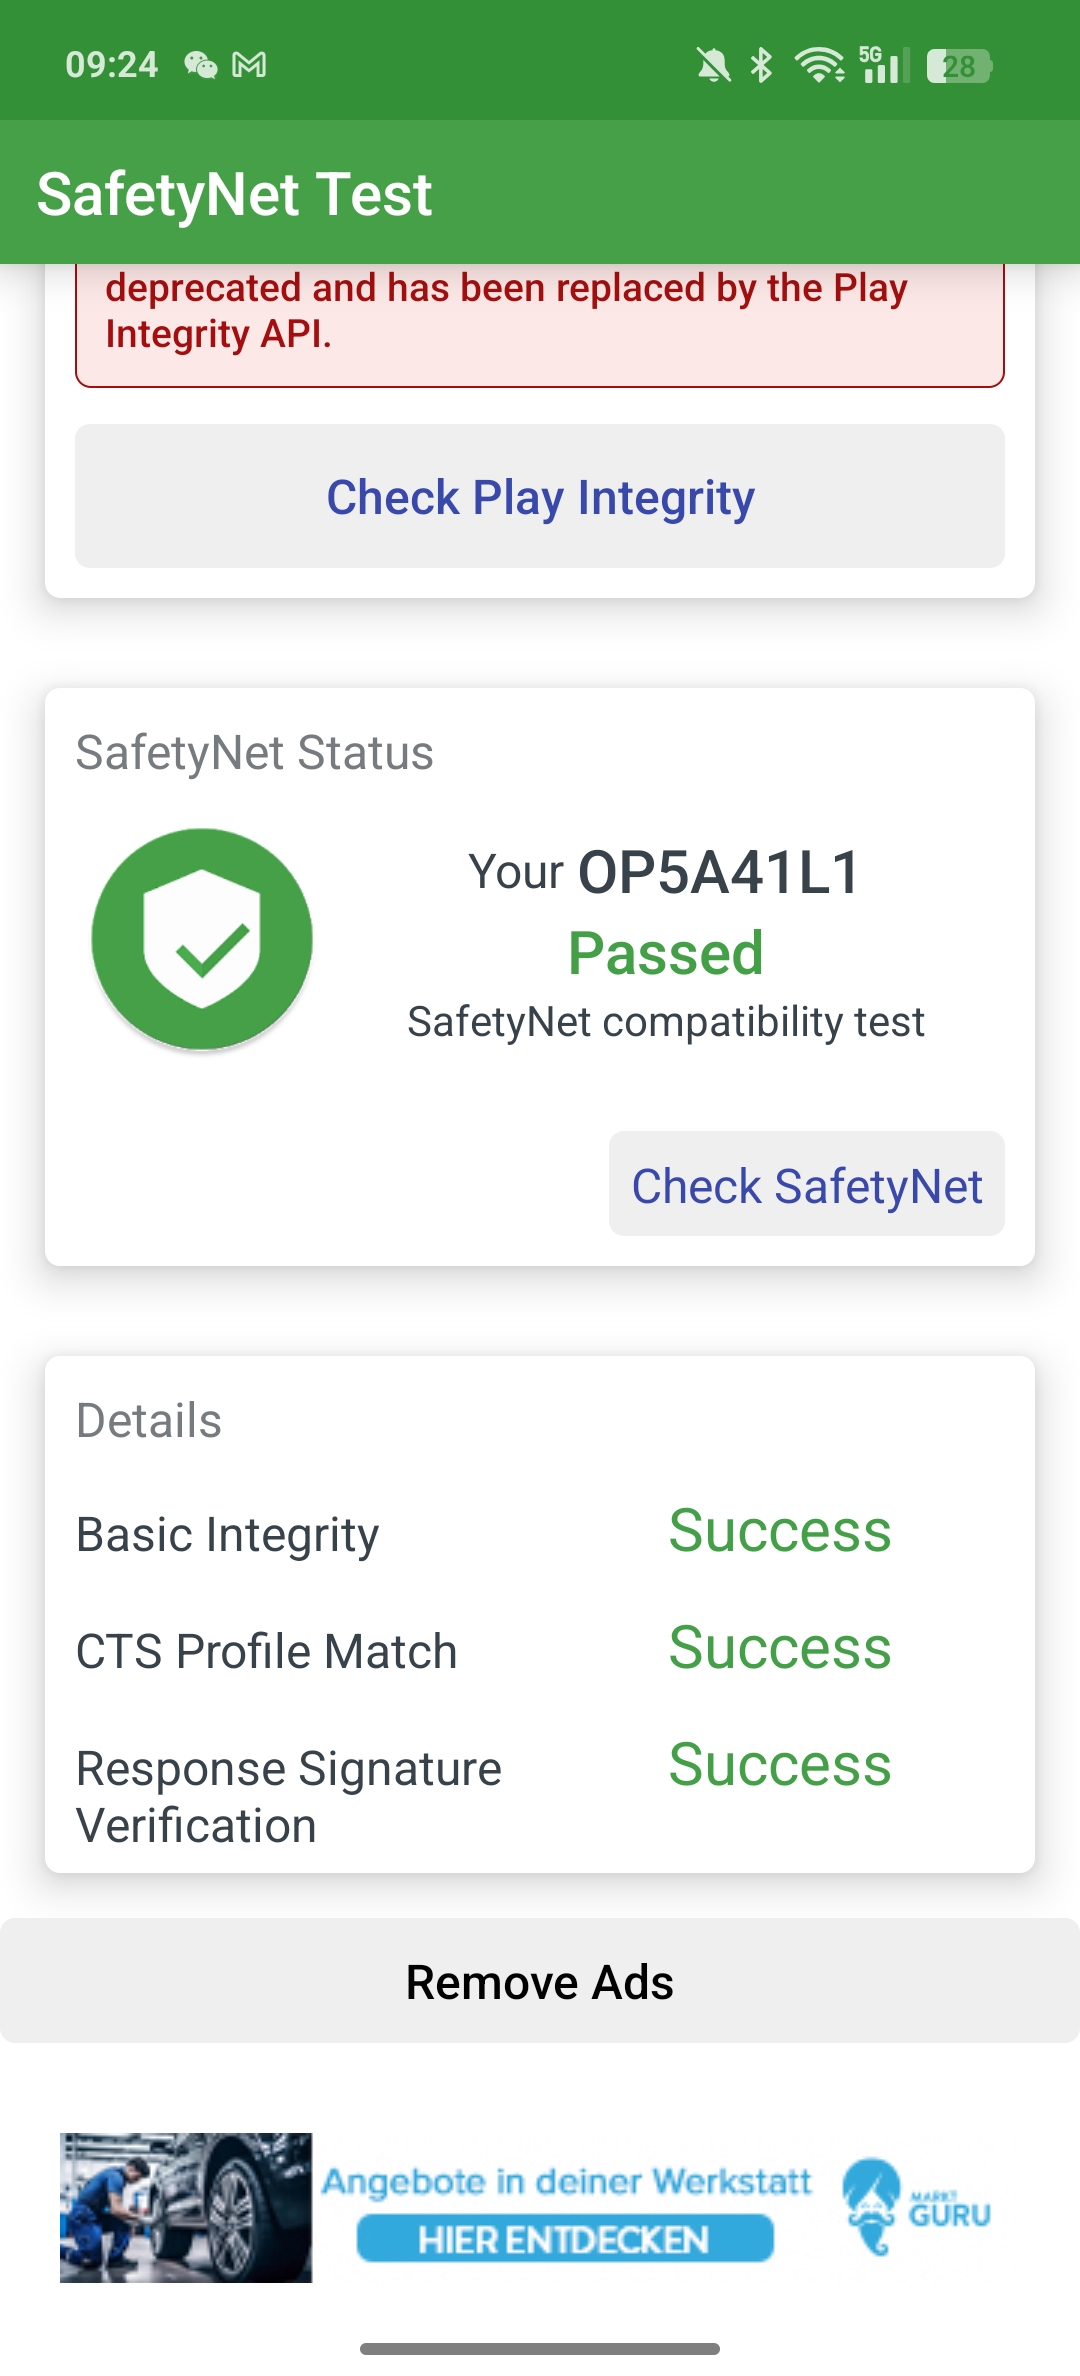
Task: Tap Response Signature Verification label
Action: [x=289, y=1797]
